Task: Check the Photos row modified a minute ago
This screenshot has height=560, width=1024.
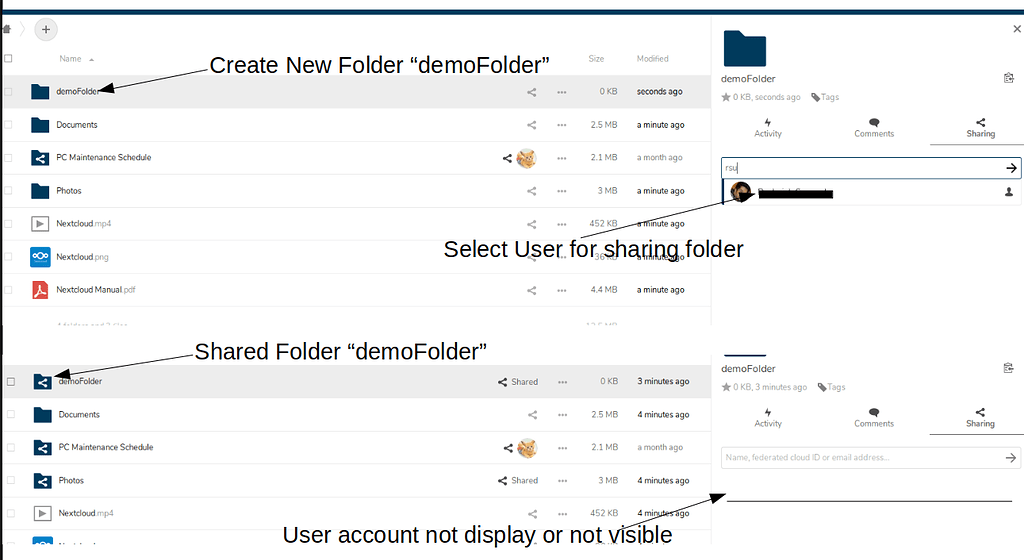Action: pyautogui.click(x=8, y=191)
